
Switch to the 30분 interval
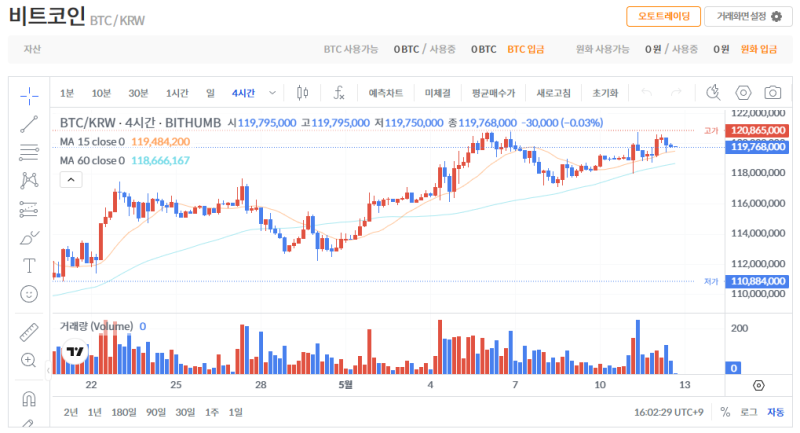tap(138, 93)
